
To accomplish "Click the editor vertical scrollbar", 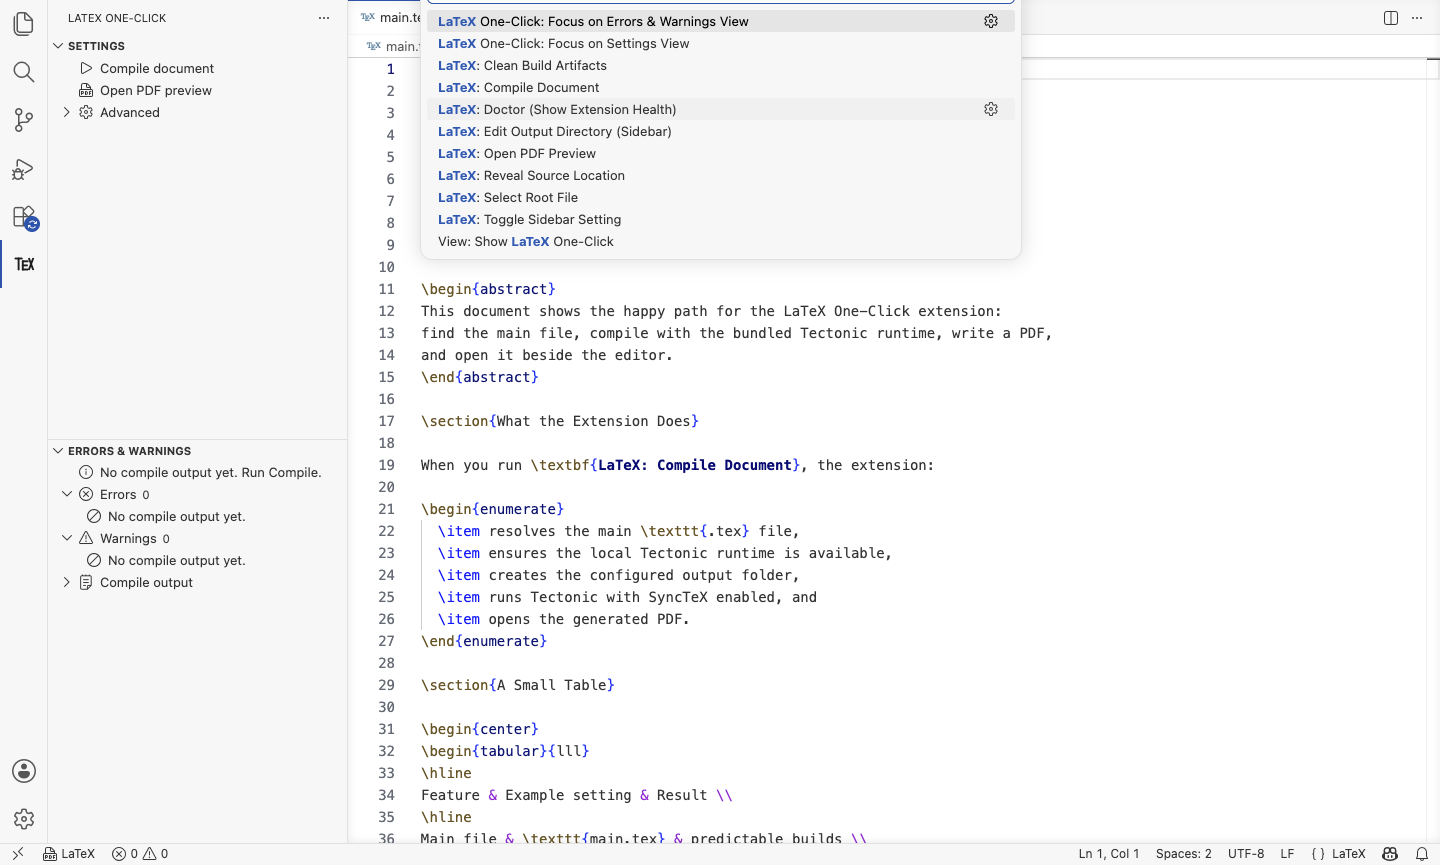I will (x=1433, y=450).
